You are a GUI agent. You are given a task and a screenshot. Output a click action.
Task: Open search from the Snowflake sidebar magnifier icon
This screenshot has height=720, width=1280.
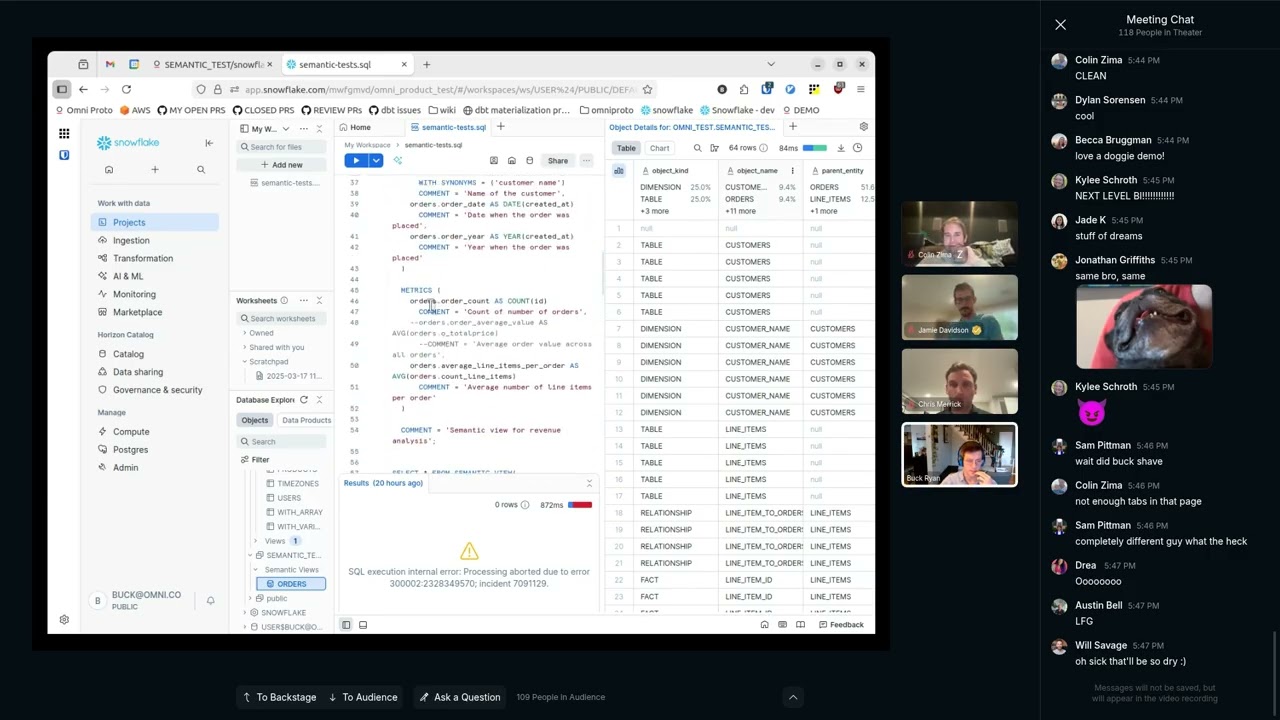point(201,170)
